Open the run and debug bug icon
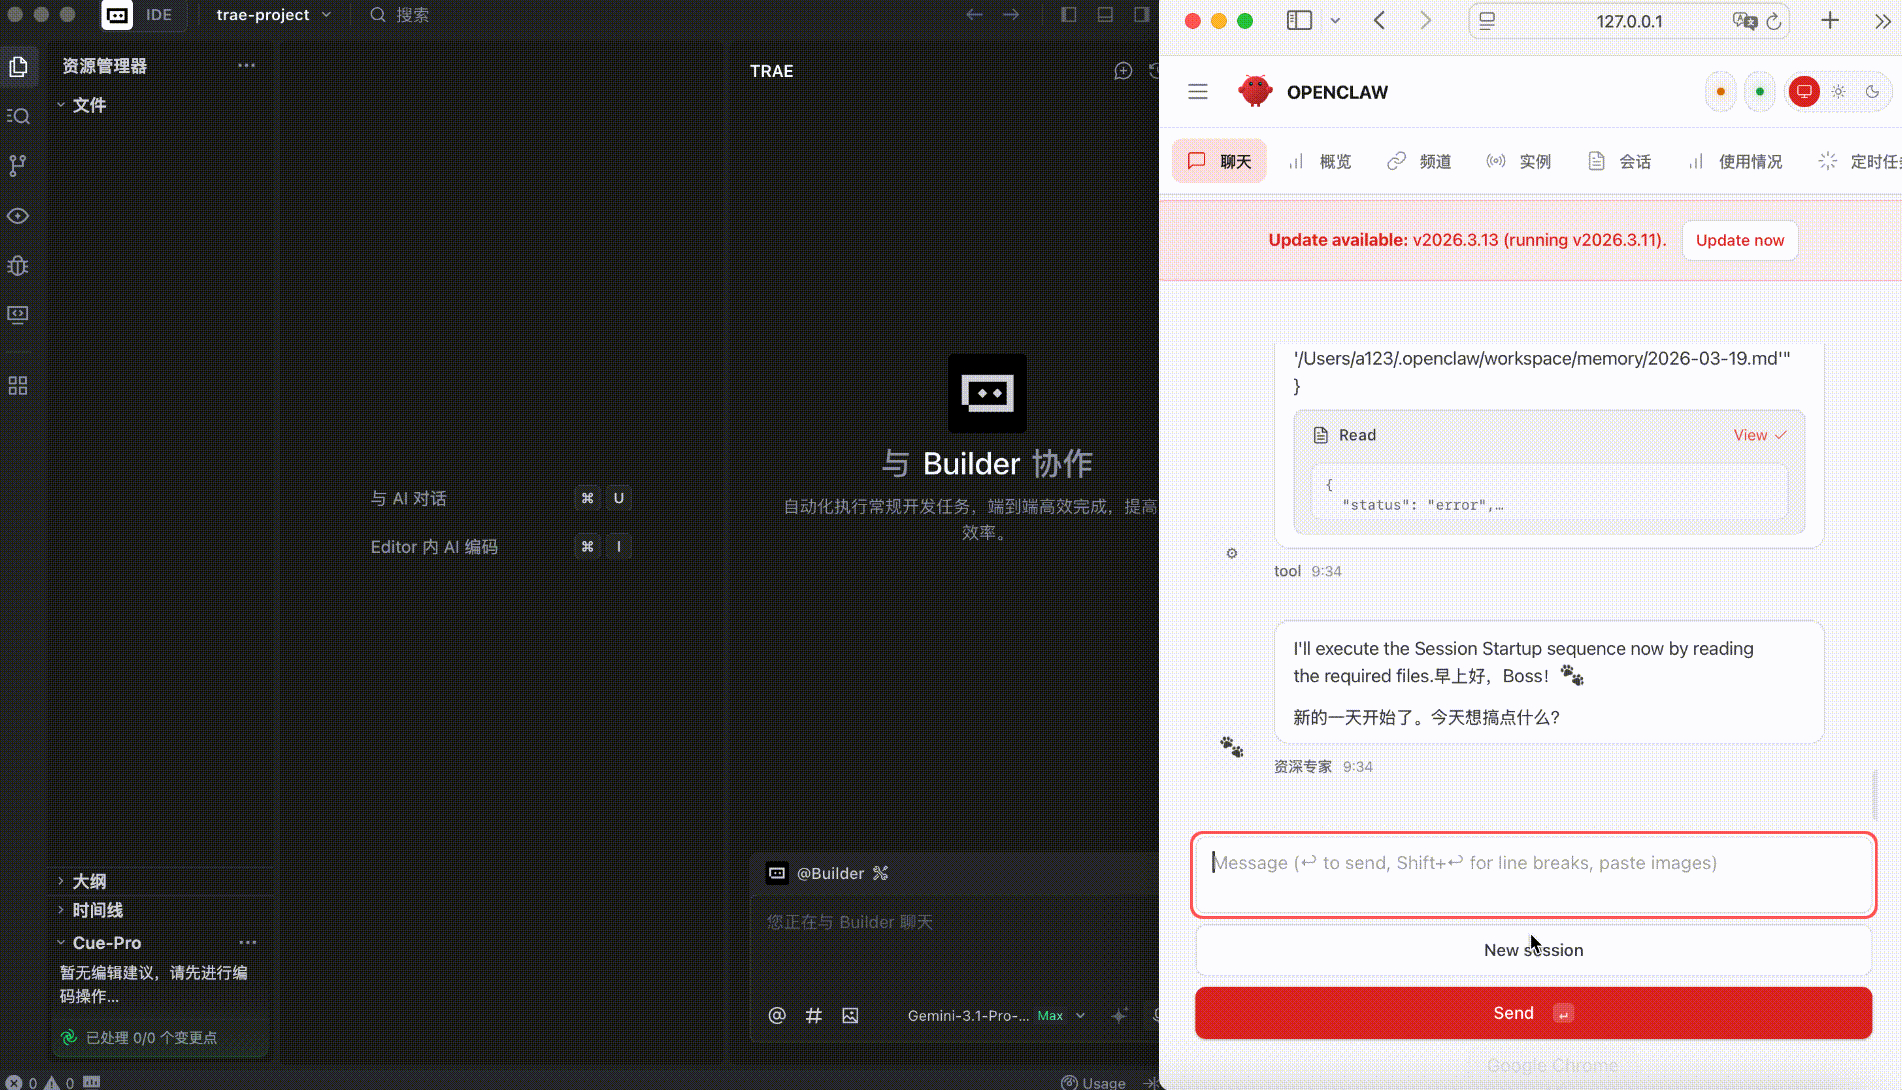The image size is (1902, 1090). [x=18, y=266]
